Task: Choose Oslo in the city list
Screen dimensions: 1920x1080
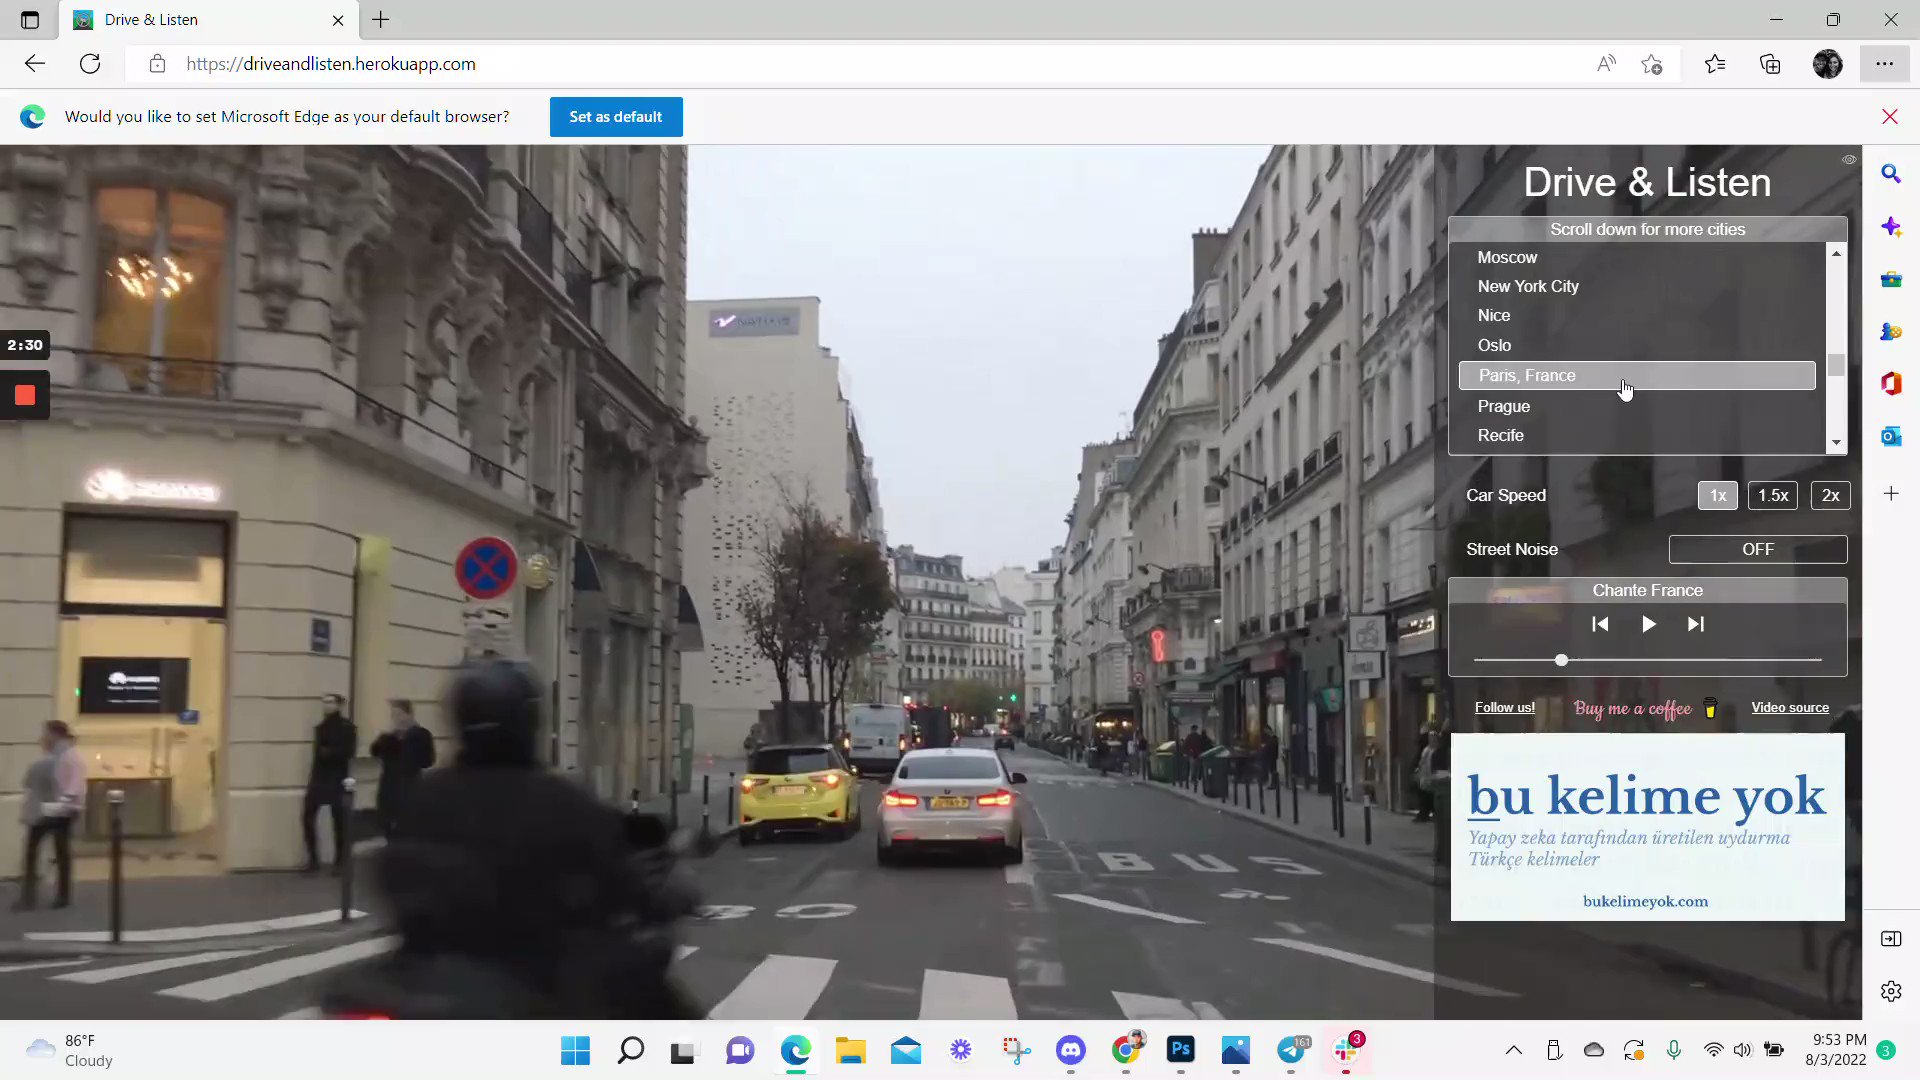Action: pyautogui.click(x=1637, y=345)
